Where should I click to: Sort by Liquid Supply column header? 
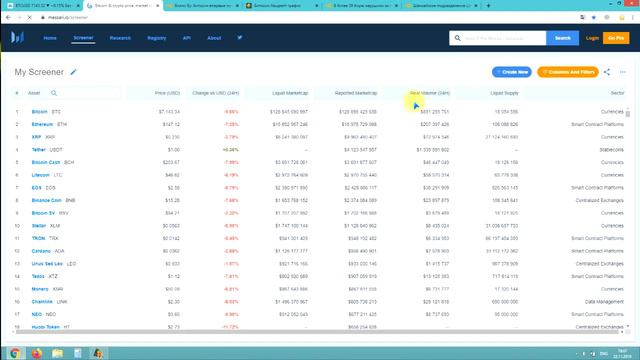[x=504, y=93]
